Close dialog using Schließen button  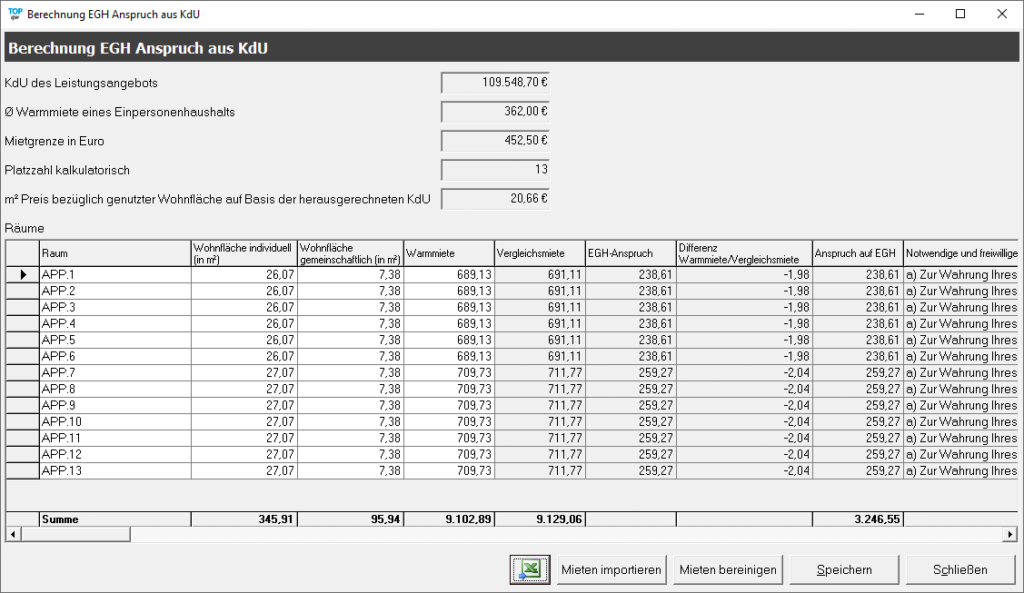coord(960,569)
